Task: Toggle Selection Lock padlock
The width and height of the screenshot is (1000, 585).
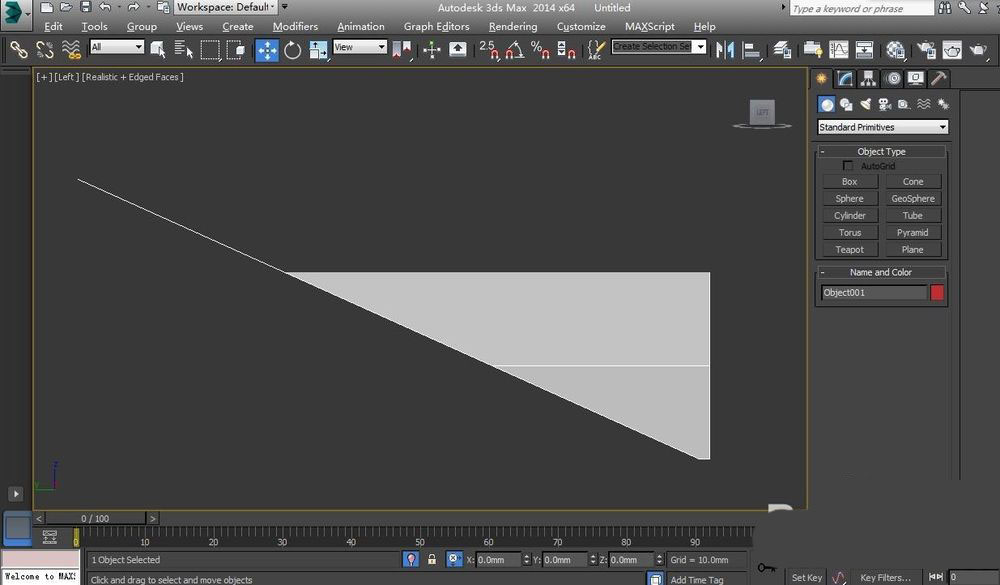Action: click(x=432, y=559)
